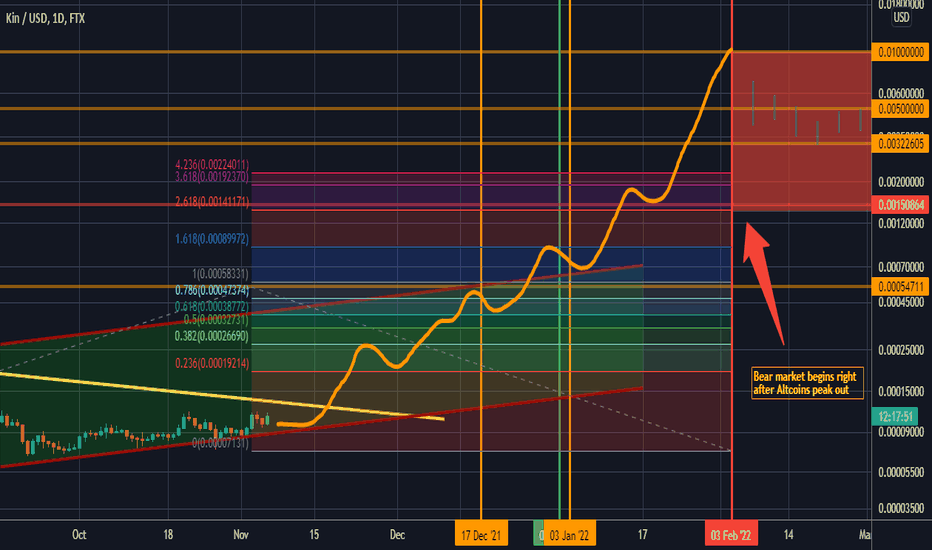
Task: Select the 0.01000000 price label
Action: point(900,52)
